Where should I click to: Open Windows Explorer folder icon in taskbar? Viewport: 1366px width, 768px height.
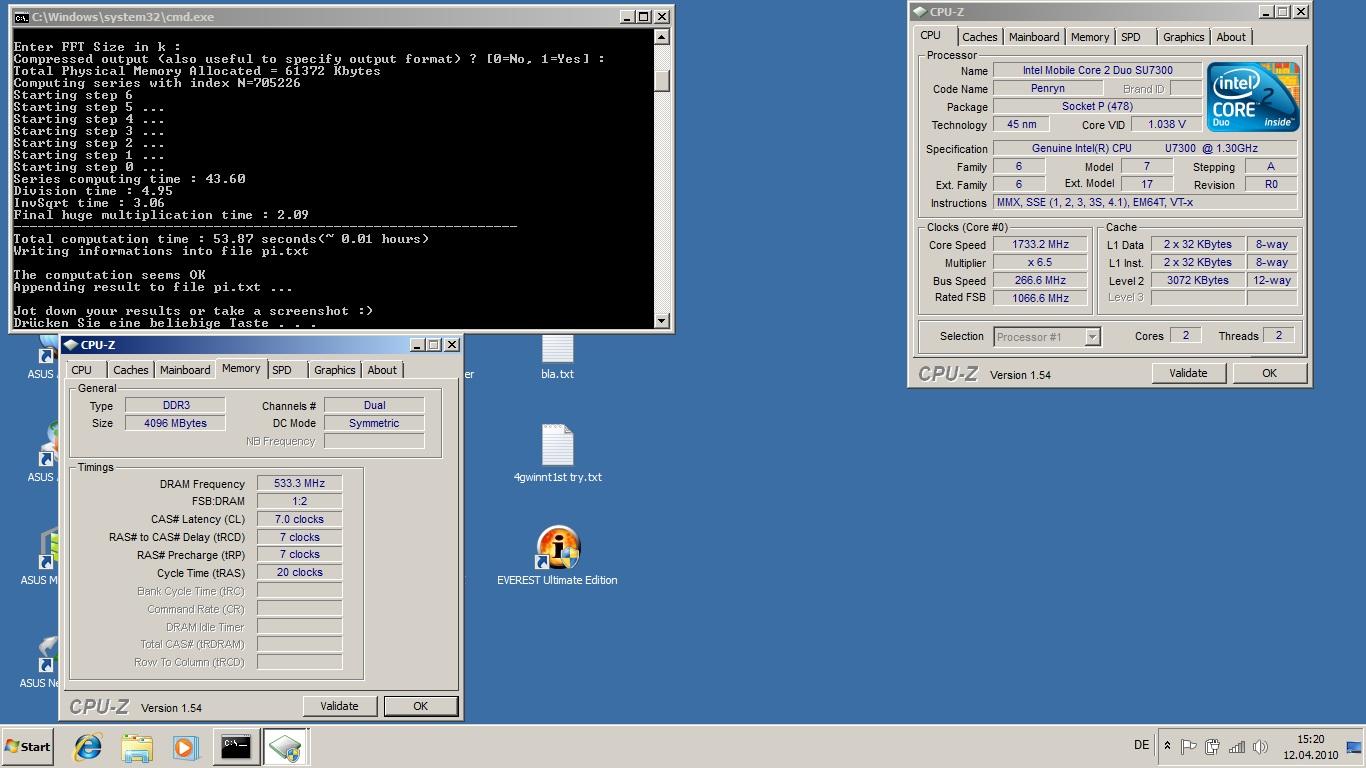click(x=137, y=746)
